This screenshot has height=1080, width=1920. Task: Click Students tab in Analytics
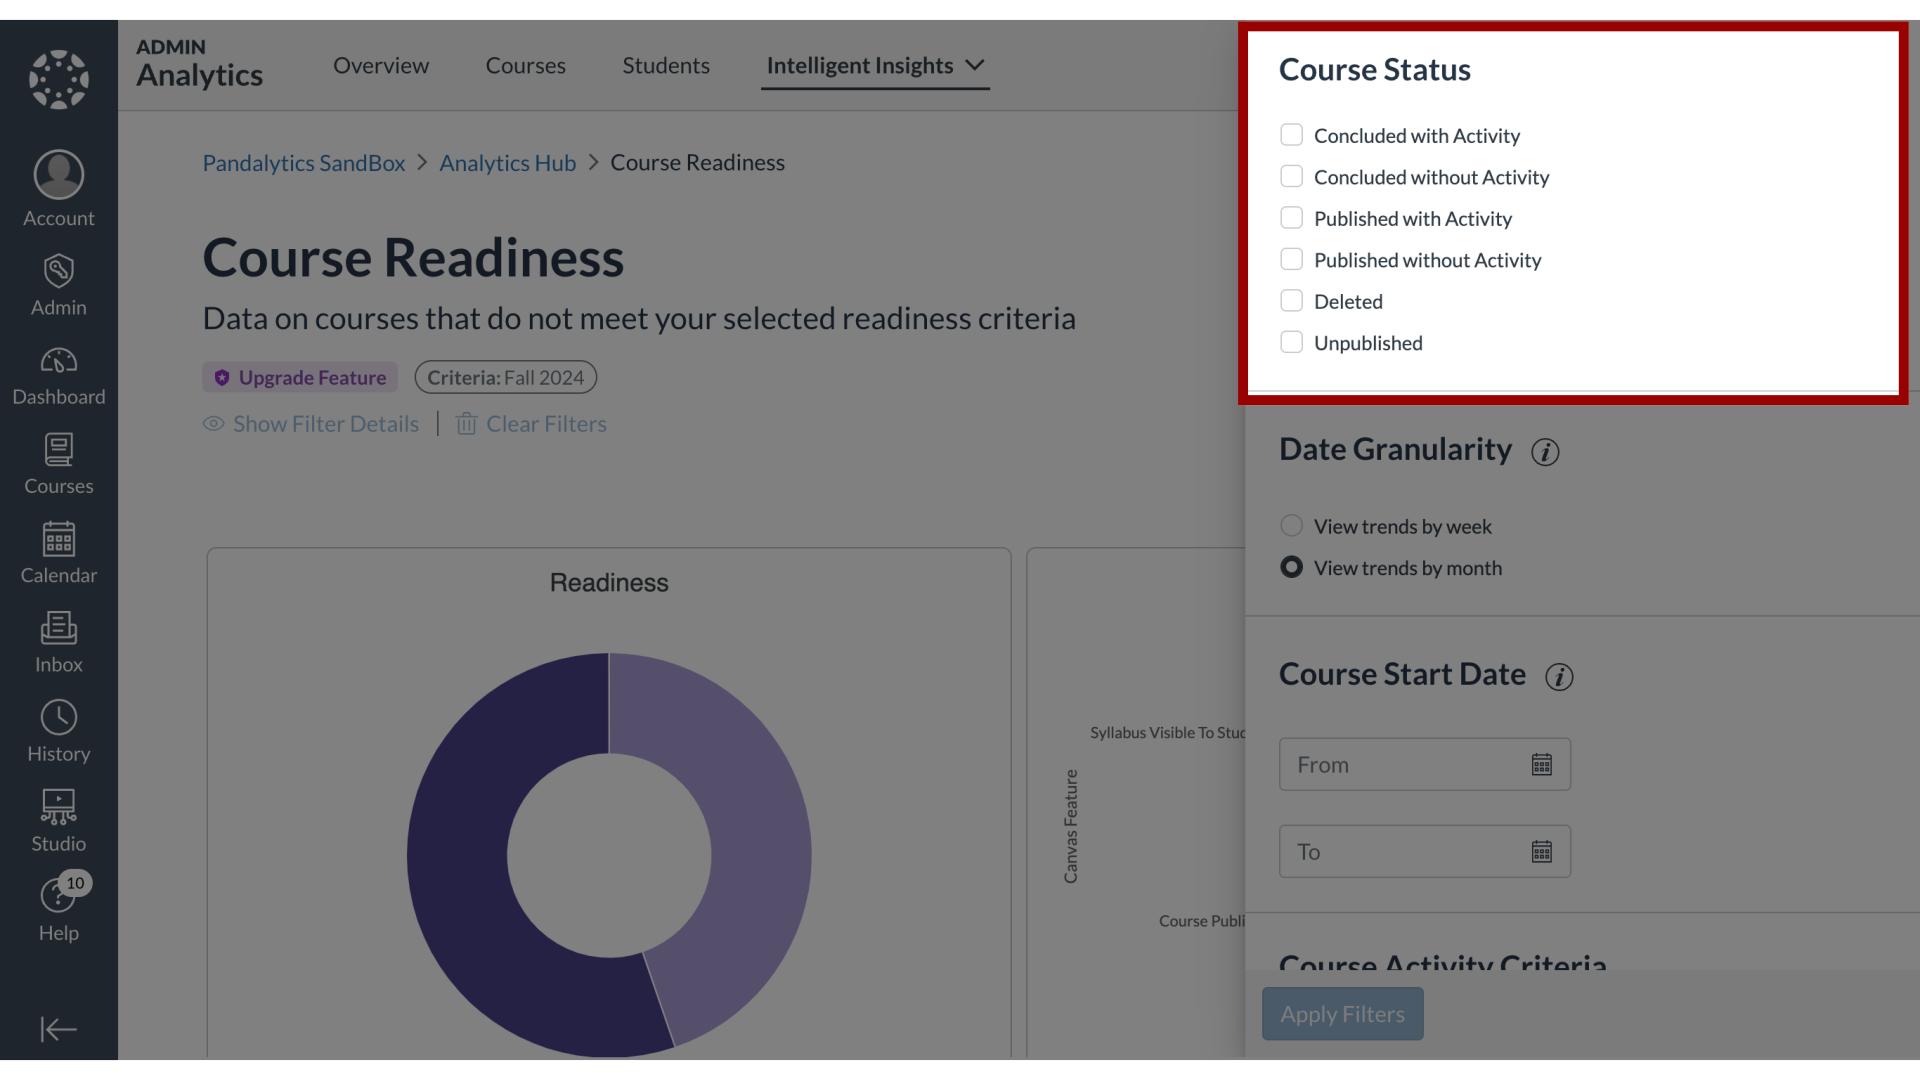[x=666, y=63]
